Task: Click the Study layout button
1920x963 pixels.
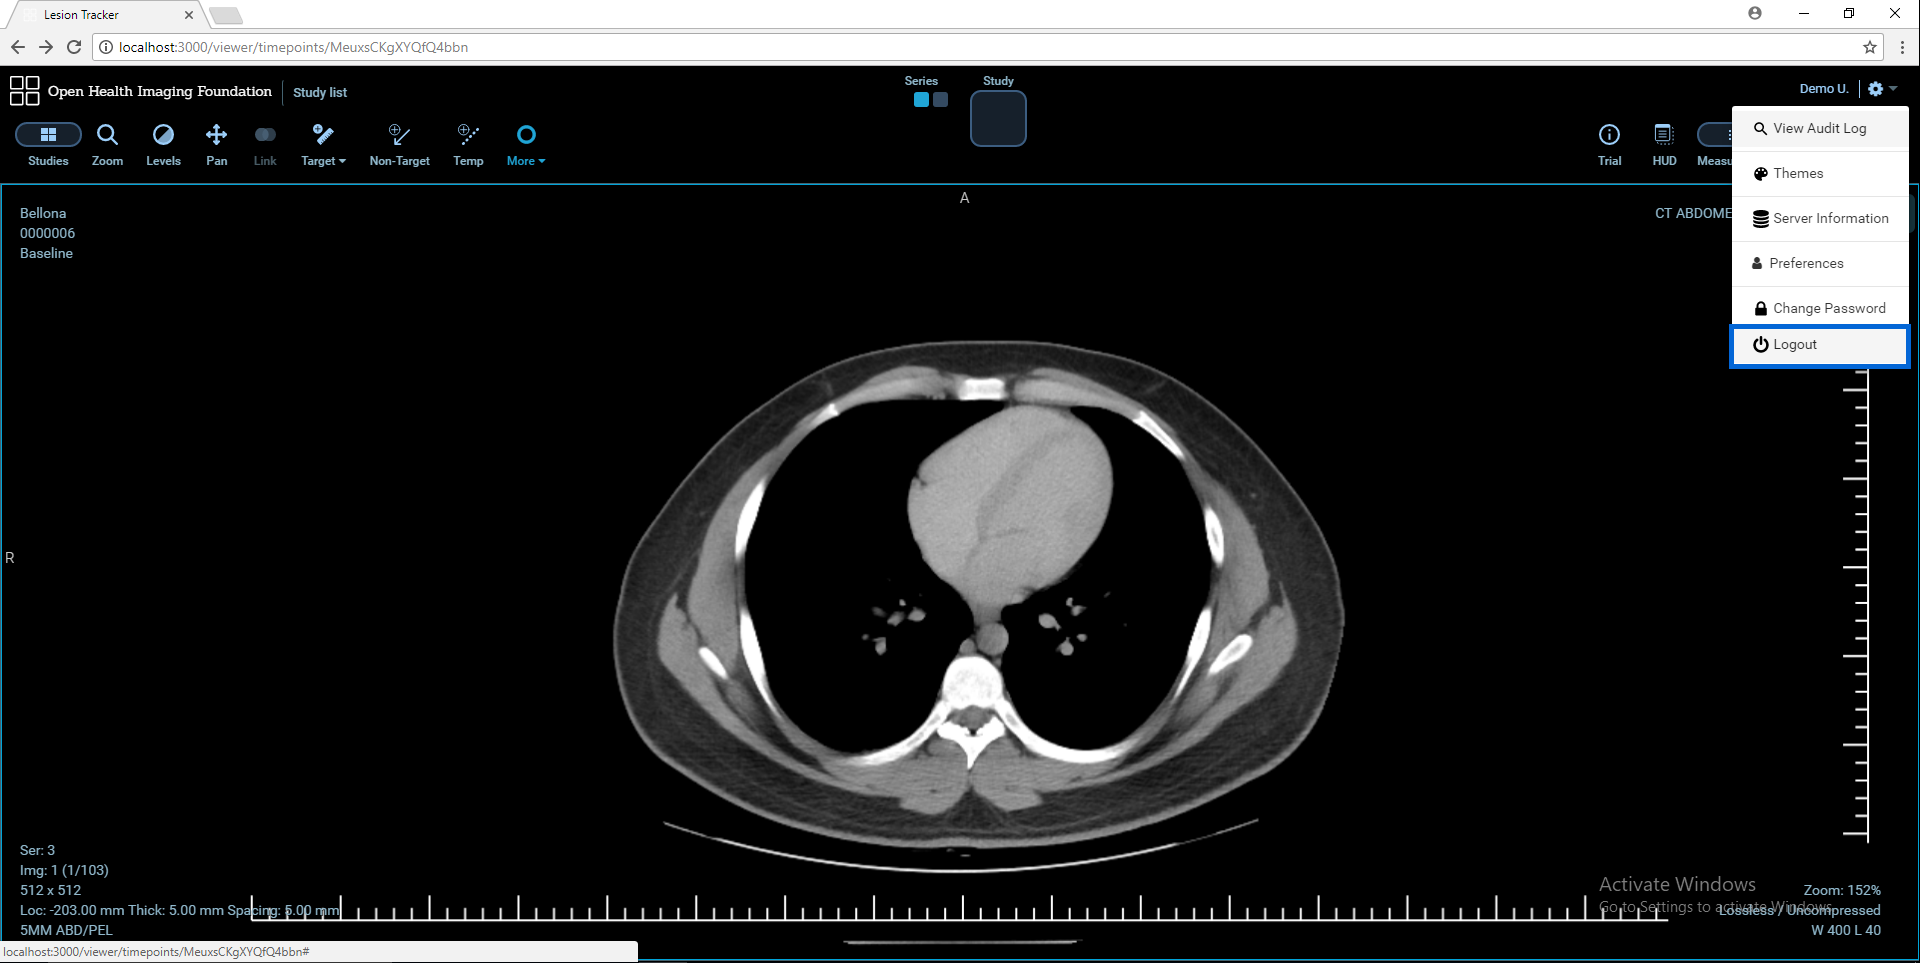Action: click(998, 119)
